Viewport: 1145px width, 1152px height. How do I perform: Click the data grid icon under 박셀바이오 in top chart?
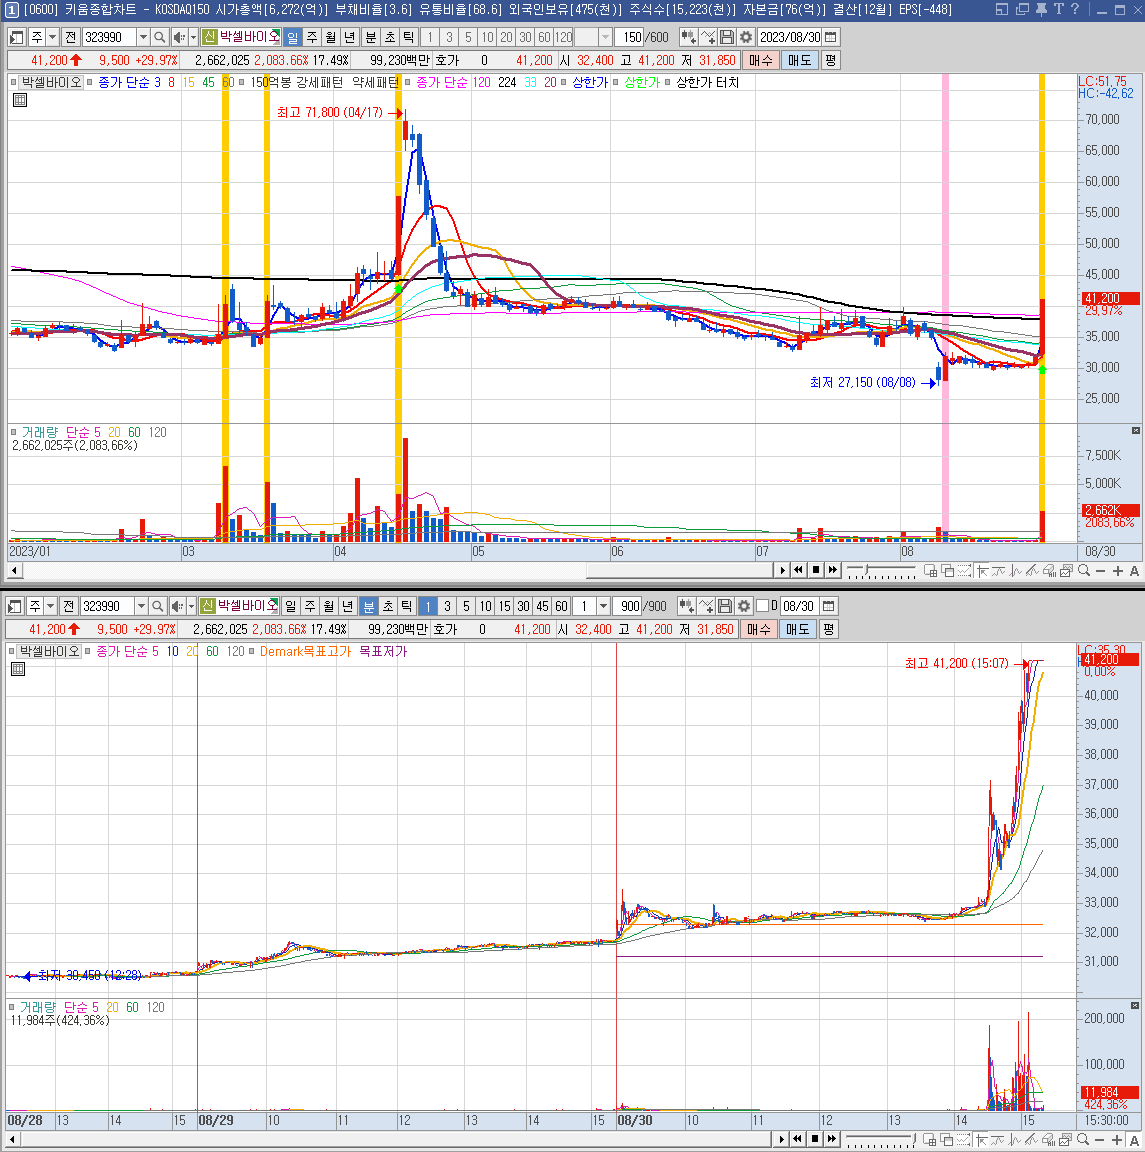pyautogui.click(x=20, y=100)
